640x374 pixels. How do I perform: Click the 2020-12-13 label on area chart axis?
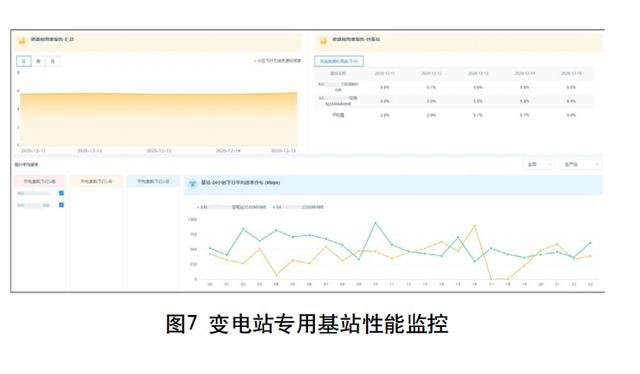pyautogui.click(x=159, y=151)
